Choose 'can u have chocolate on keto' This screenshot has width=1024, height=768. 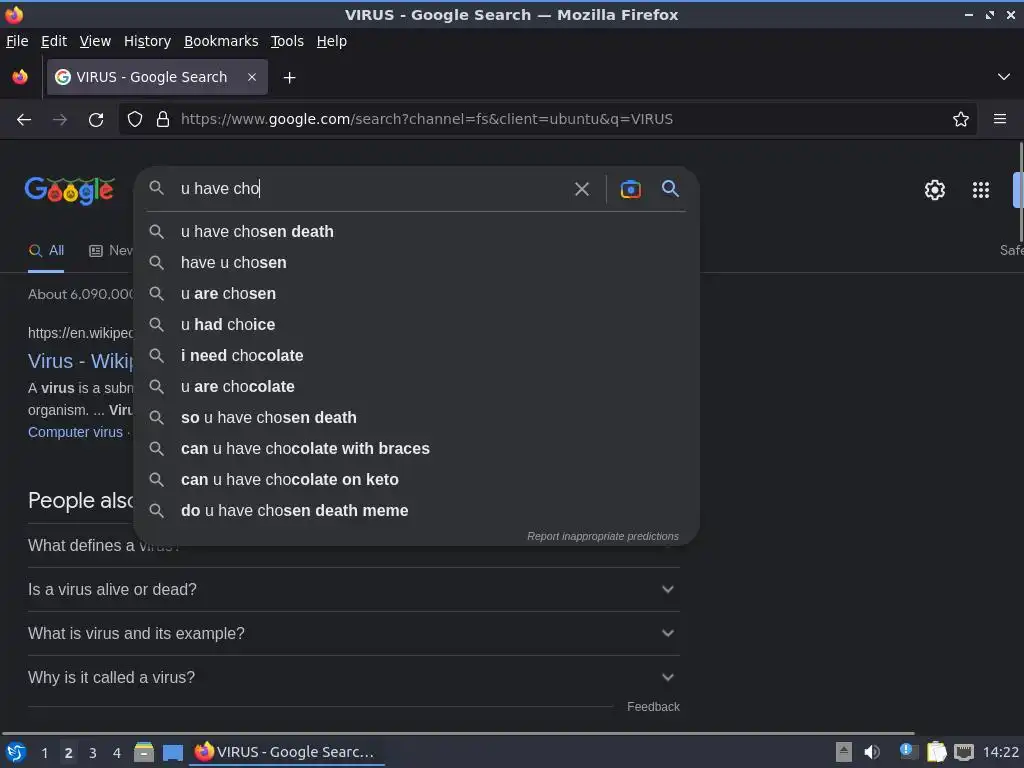(x=417, y=480)
